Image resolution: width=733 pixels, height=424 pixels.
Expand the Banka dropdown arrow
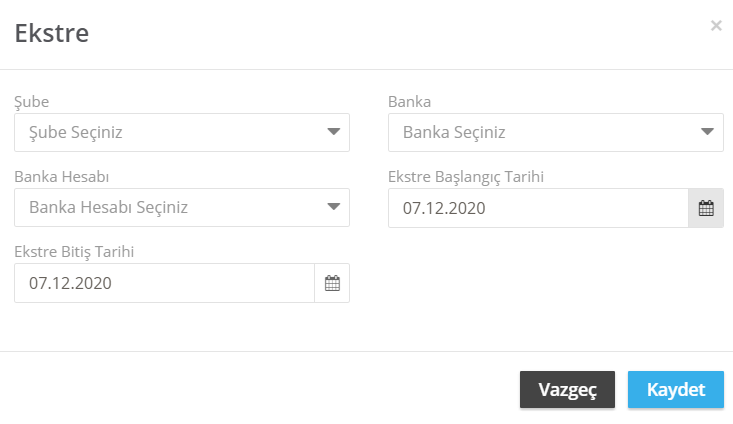pos(707,132)
